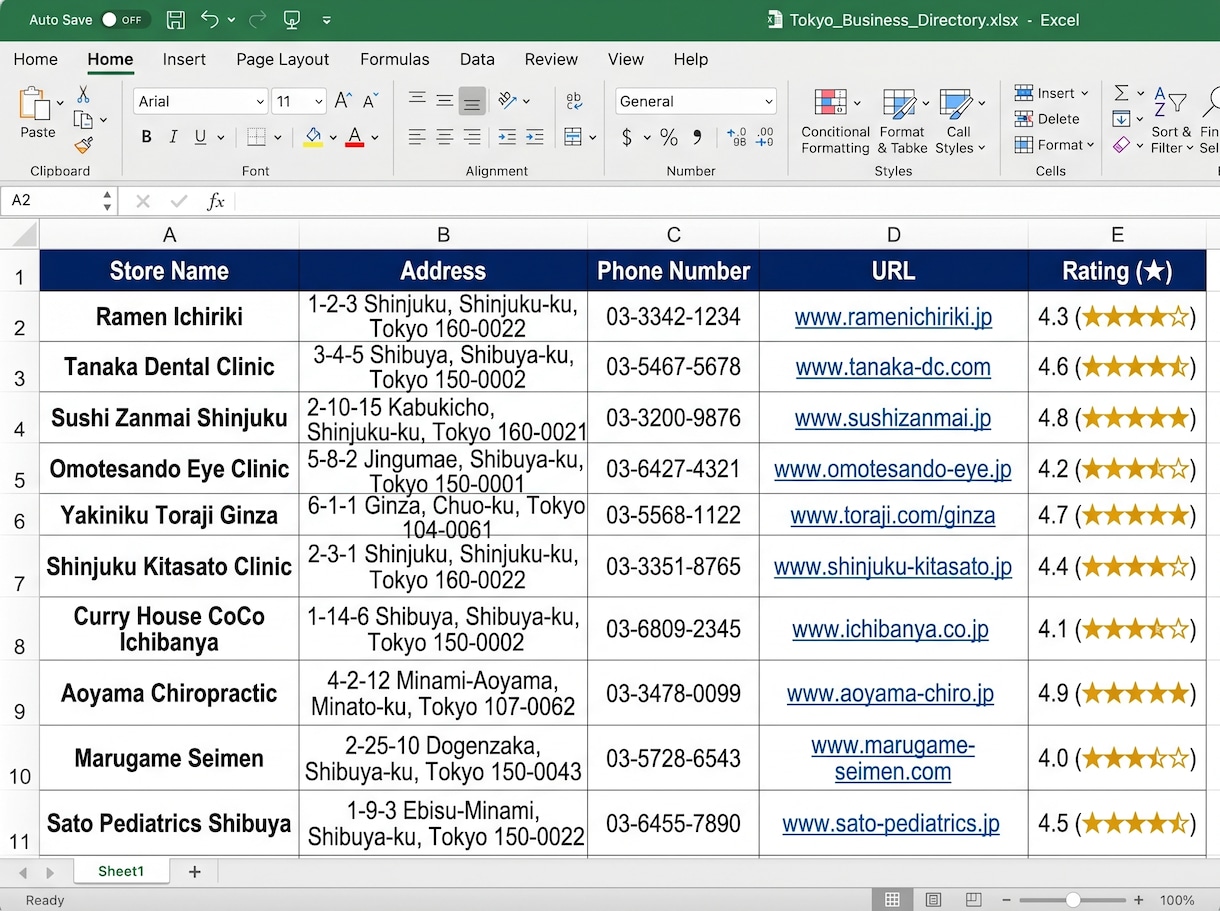Viewport: 1220px width, 911px height.
Task: Increase font size with the larger A
Action: (343, 101)
